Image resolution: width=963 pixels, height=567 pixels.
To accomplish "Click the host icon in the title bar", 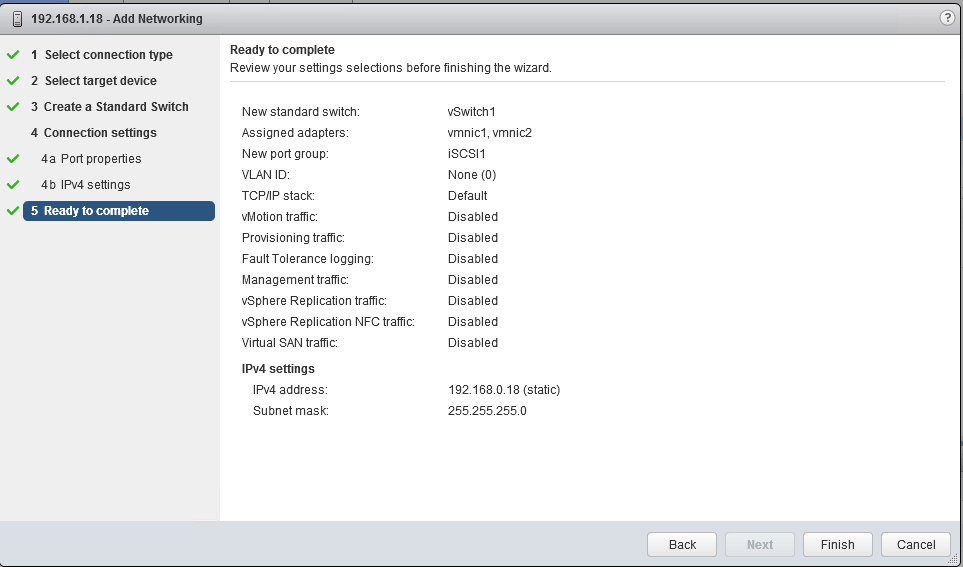I will 17,19.
